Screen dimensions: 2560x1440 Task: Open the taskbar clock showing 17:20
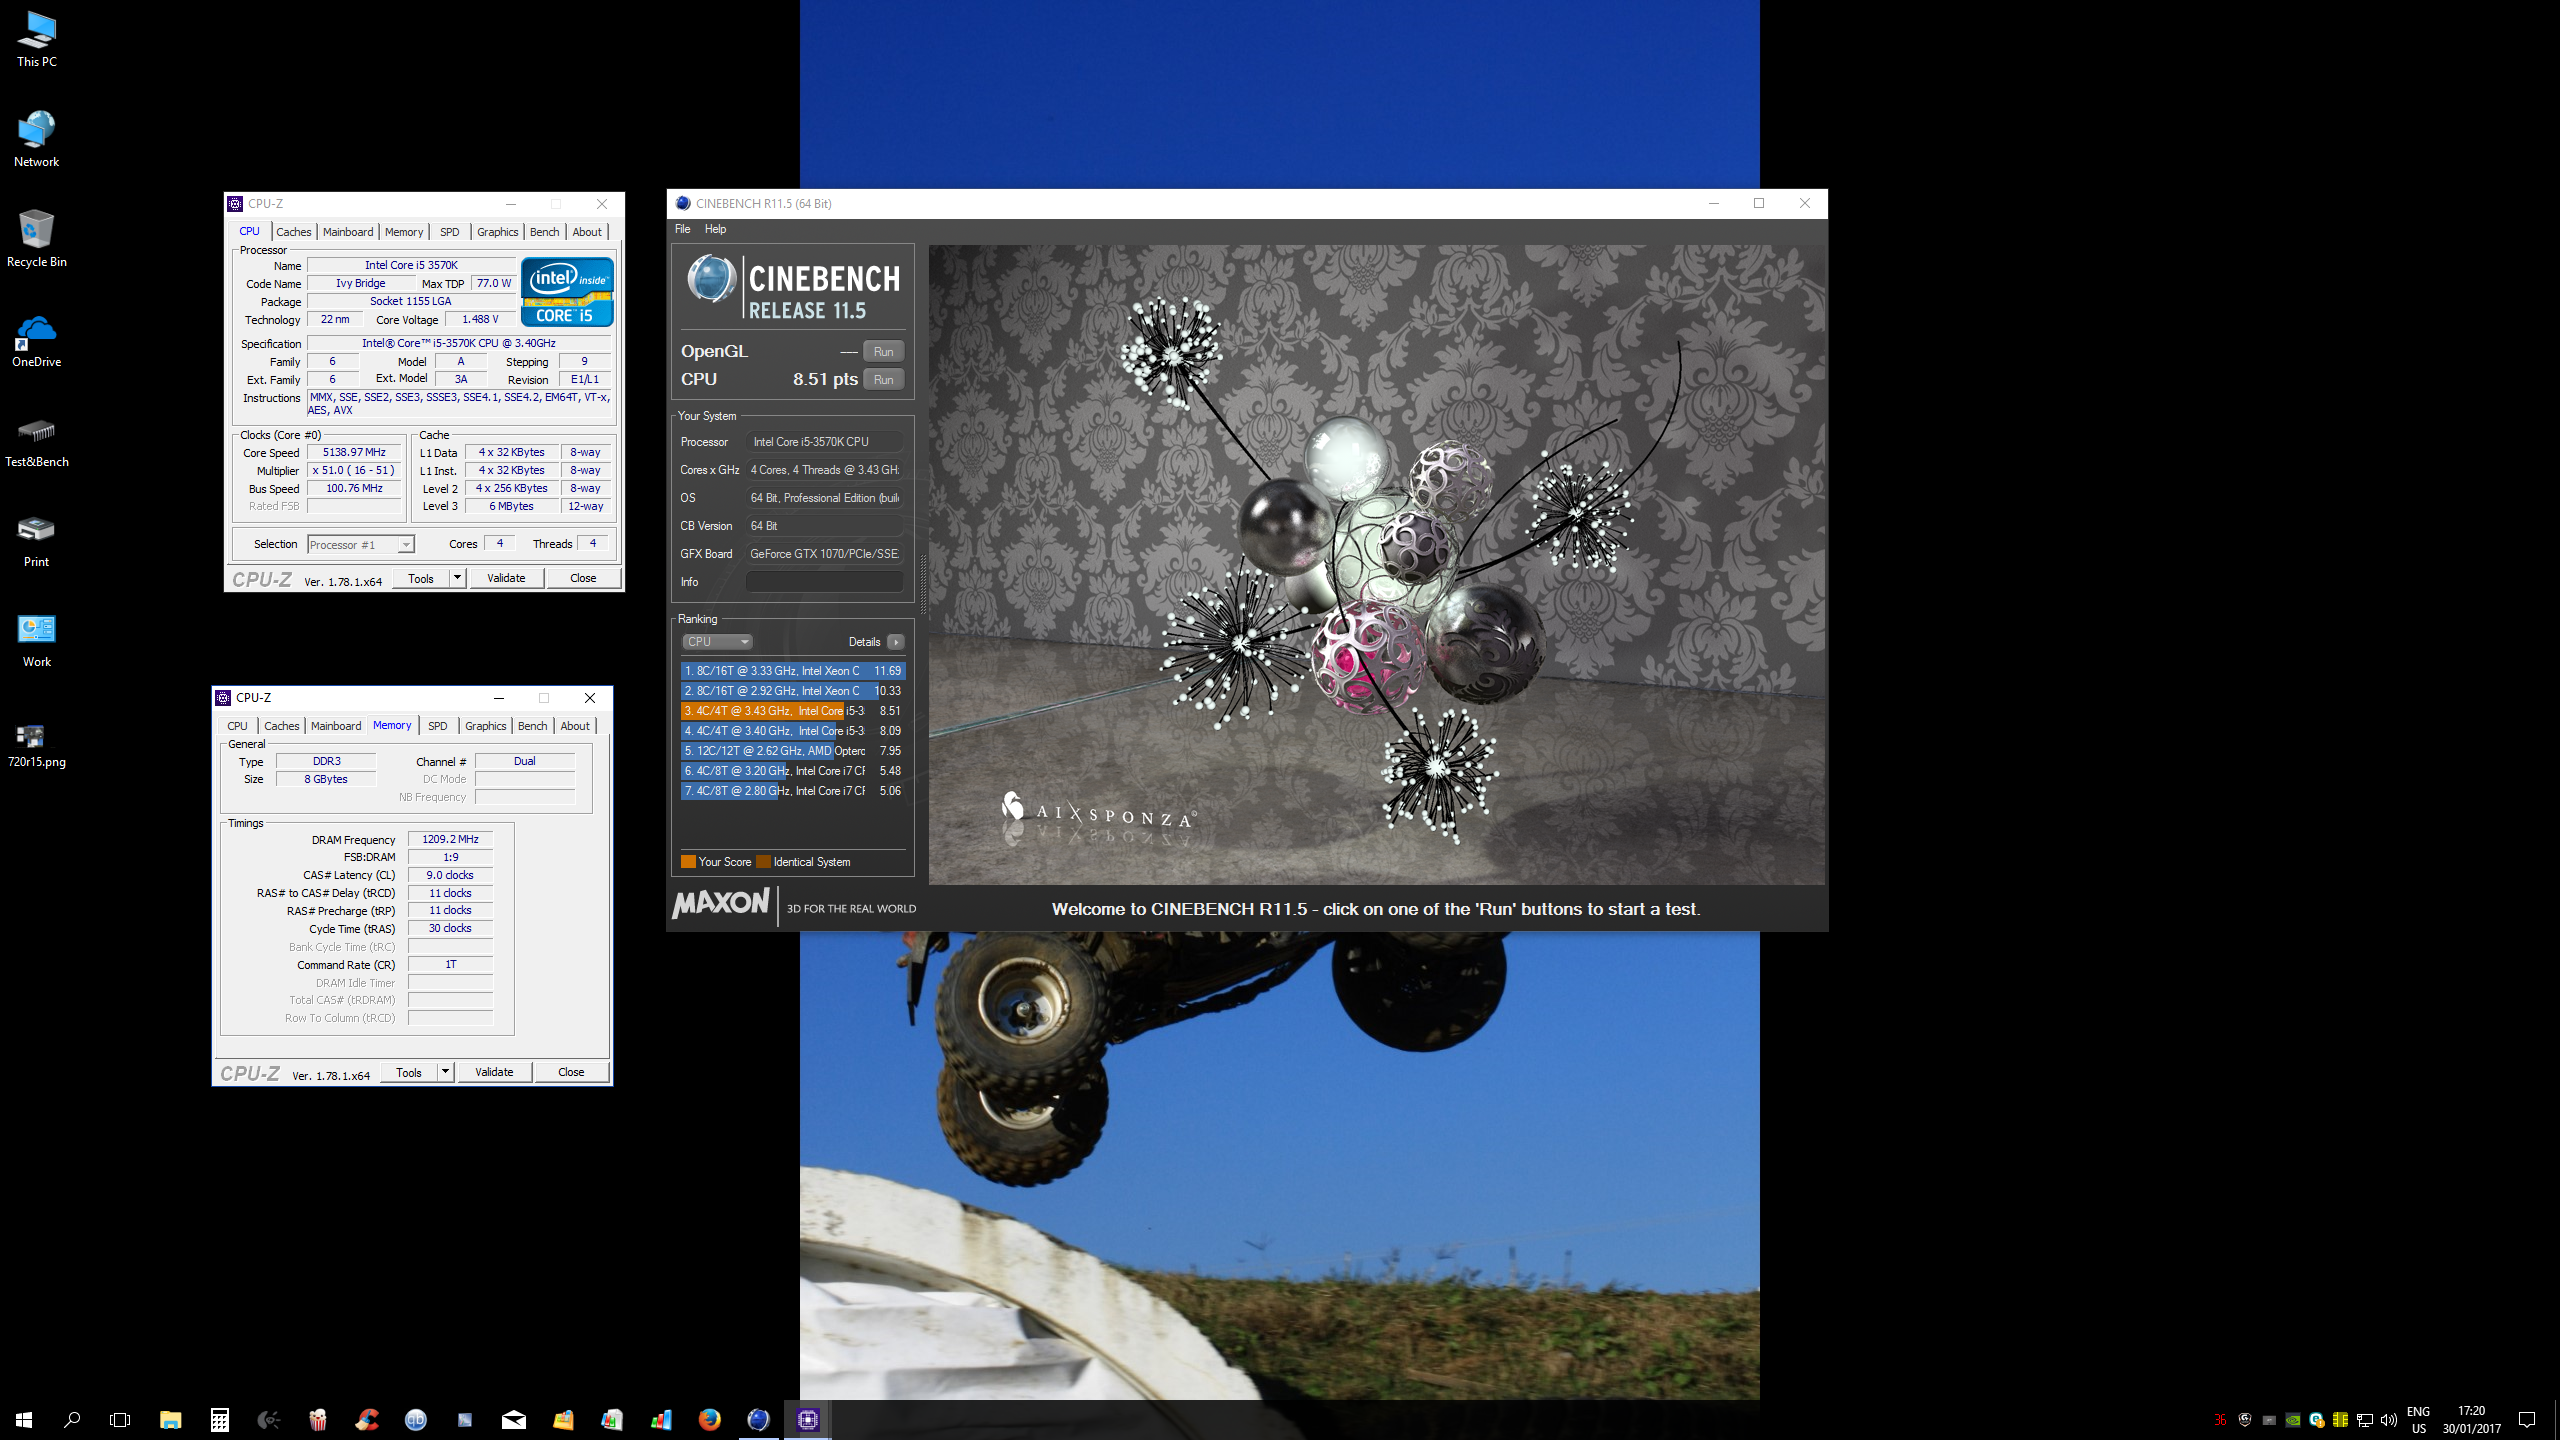click(2471, 1419)
